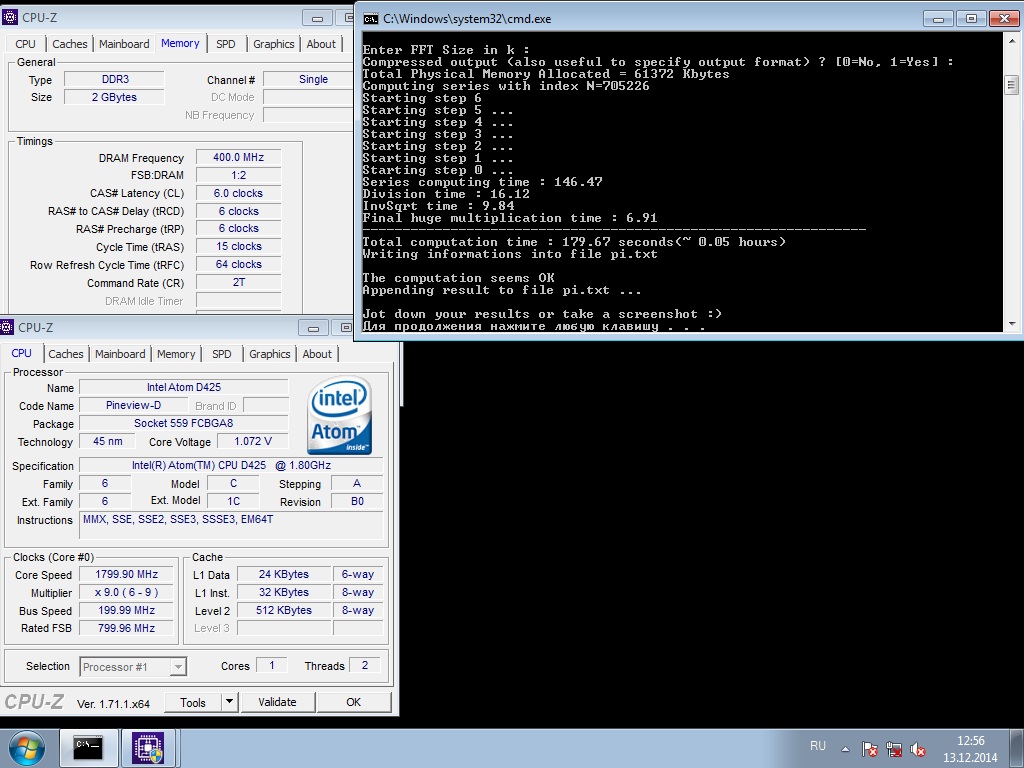1024x768 pixels.
Task: Select the CPU tab in the lower CPU-Z window
Action: [x=22, y=353]
